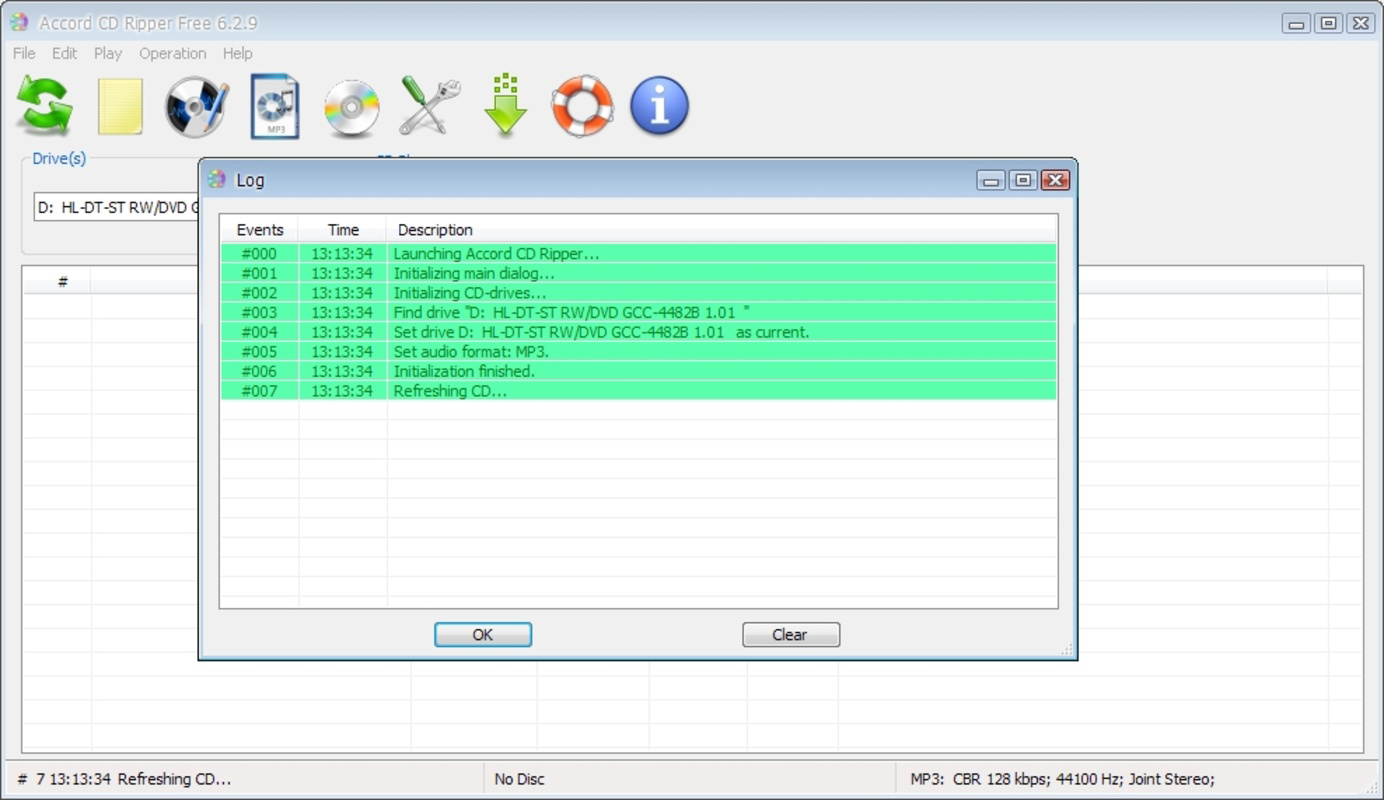Click event number #005 cell
The width and height of the screenshot is (1384, 800).
coord(260,351)
